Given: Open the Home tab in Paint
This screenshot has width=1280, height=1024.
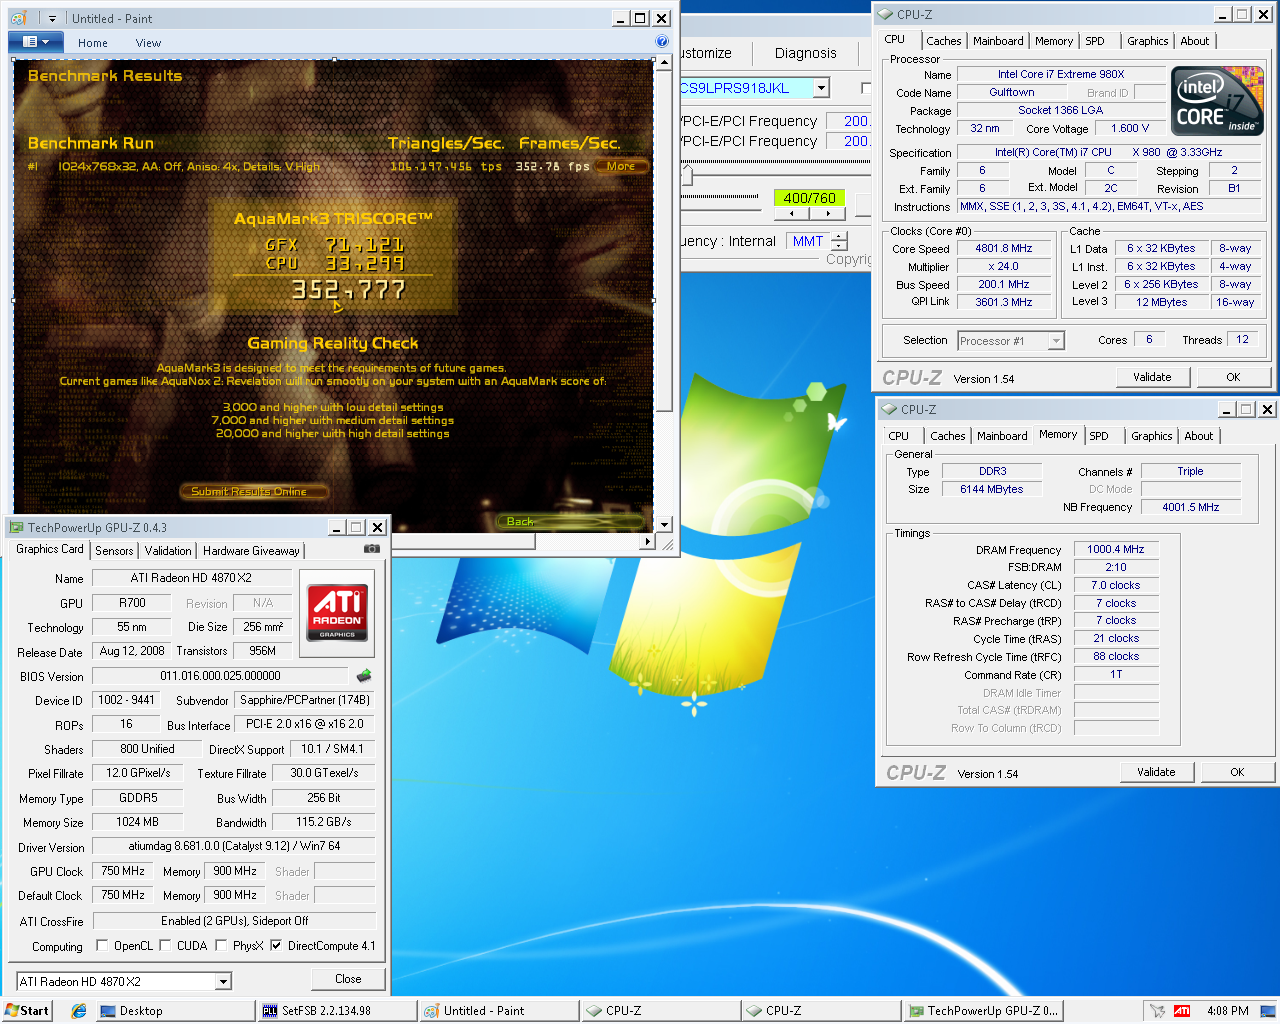Looking at the screenshot, I should [93, 43].
